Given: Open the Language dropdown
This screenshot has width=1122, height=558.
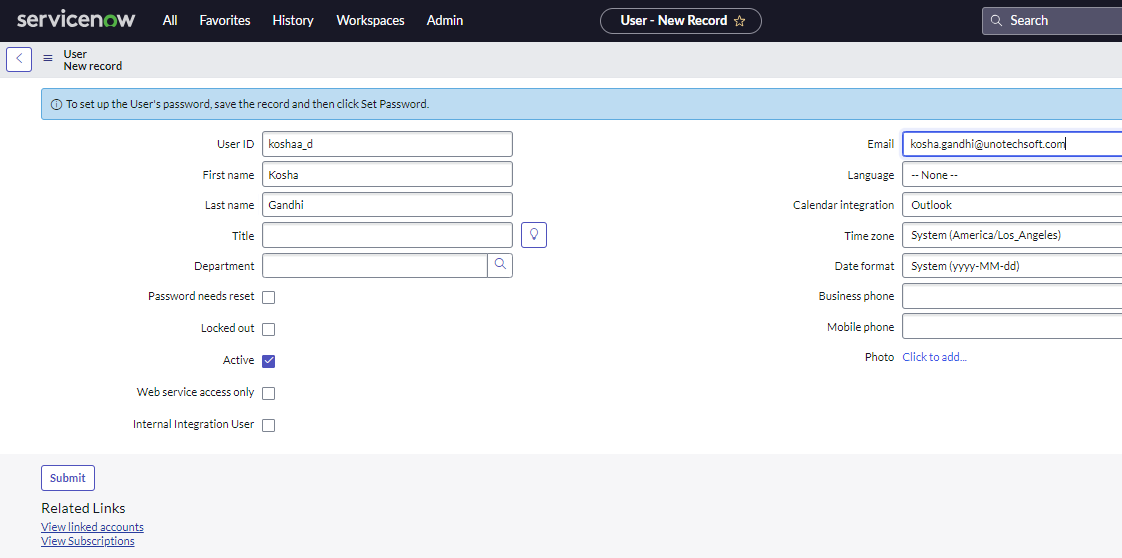Looking at the screenshot, I should coord(1010,175).
